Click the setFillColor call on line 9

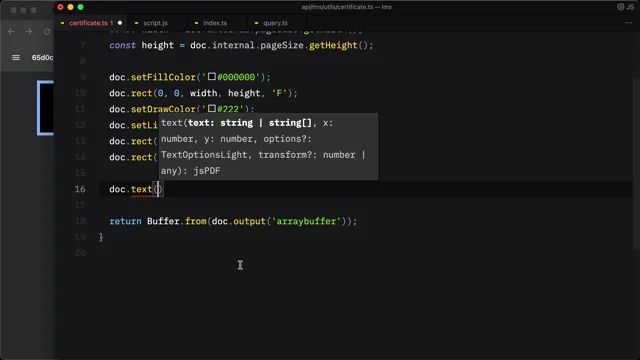tap(163, 77)
